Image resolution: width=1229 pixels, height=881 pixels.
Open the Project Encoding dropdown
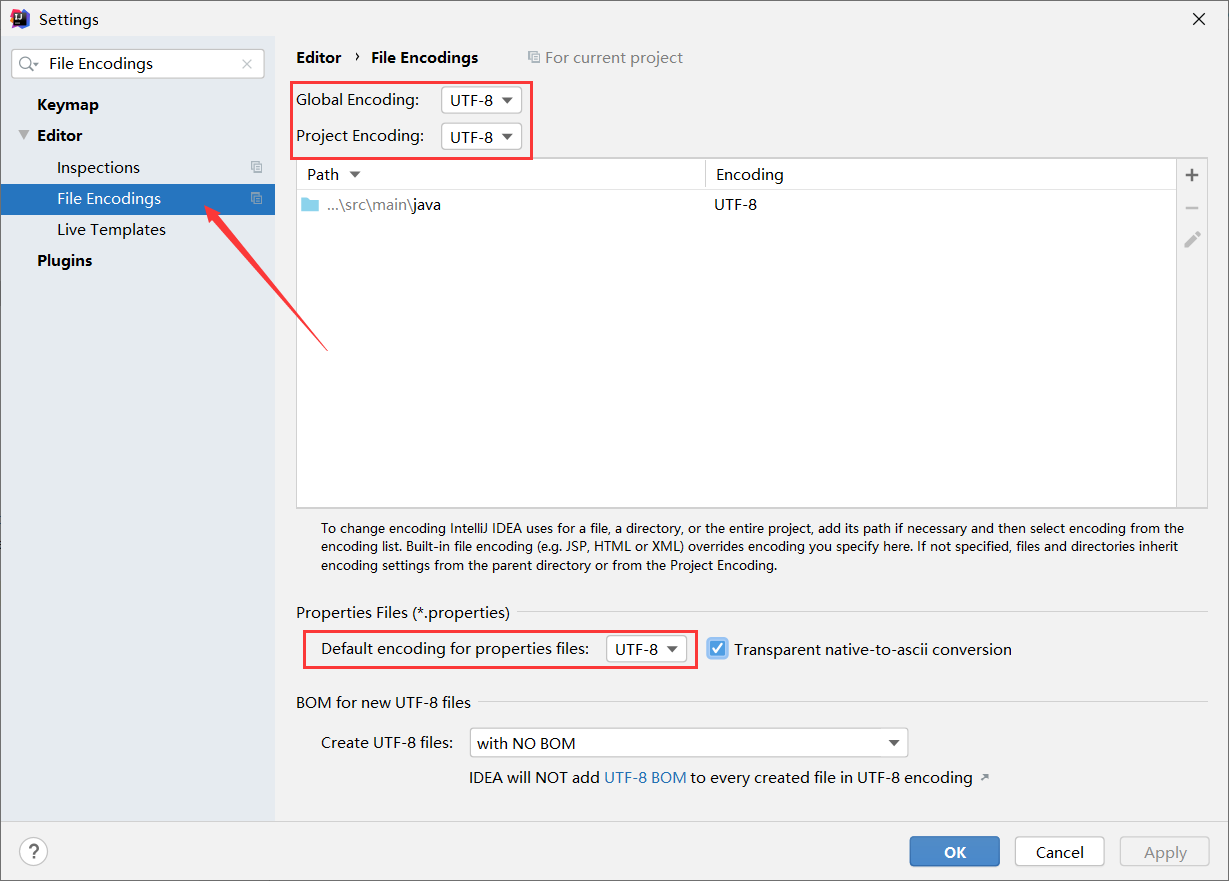[x=481, y=137]
